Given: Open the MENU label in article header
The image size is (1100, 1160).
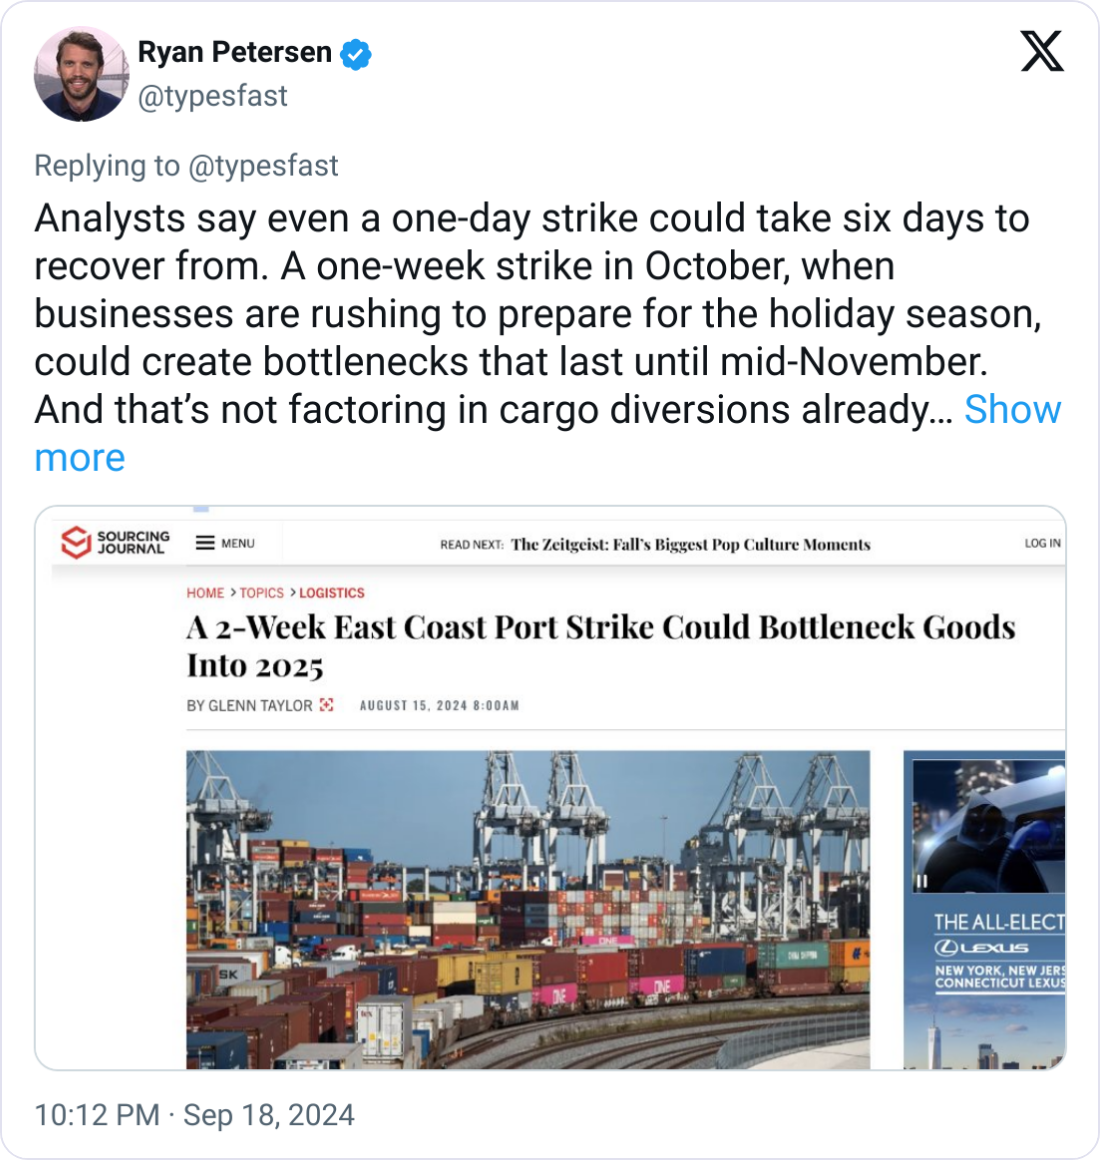Looking at the screenshot, I should tap(237, 543).
